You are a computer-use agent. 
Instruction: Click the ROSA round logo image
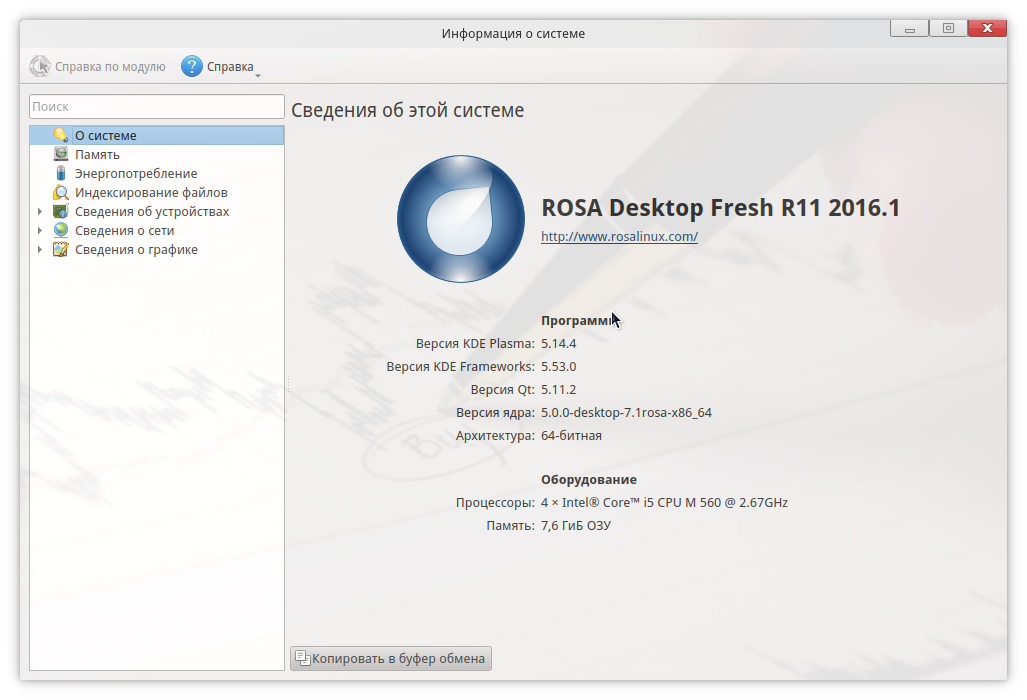pos(461,219)
